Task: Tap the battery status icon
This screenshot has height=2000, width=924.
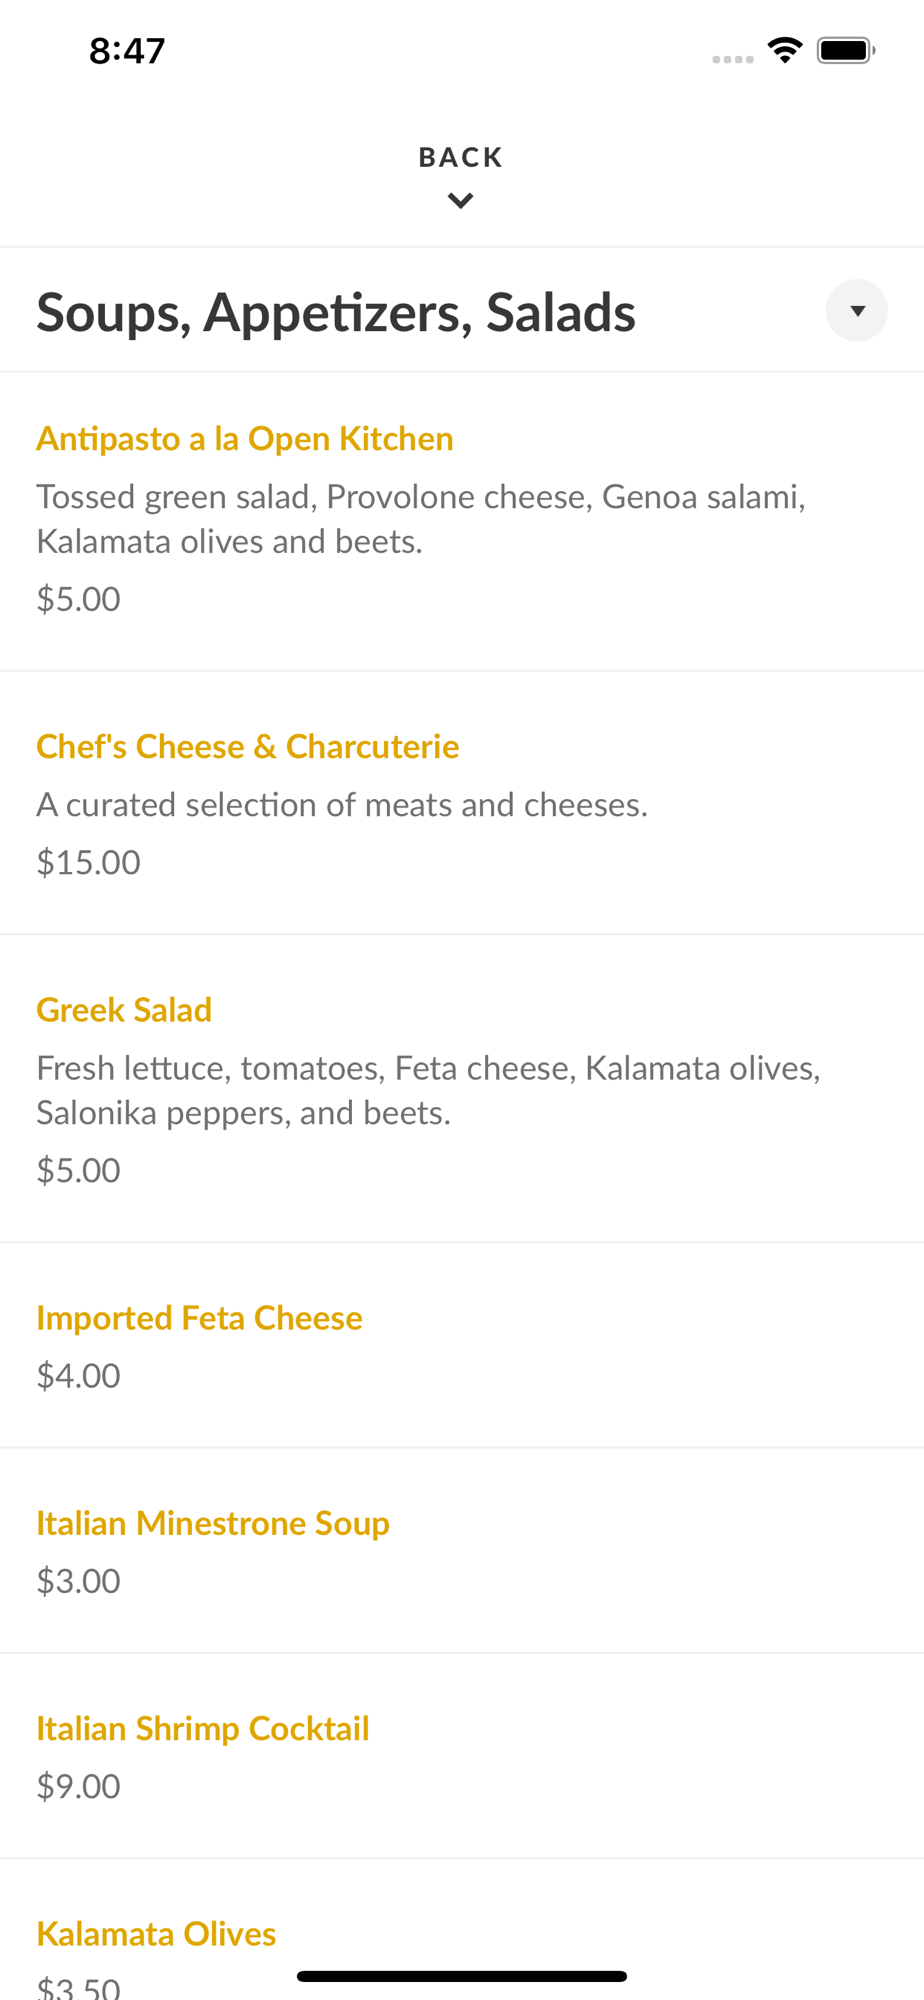Action: 846,50
